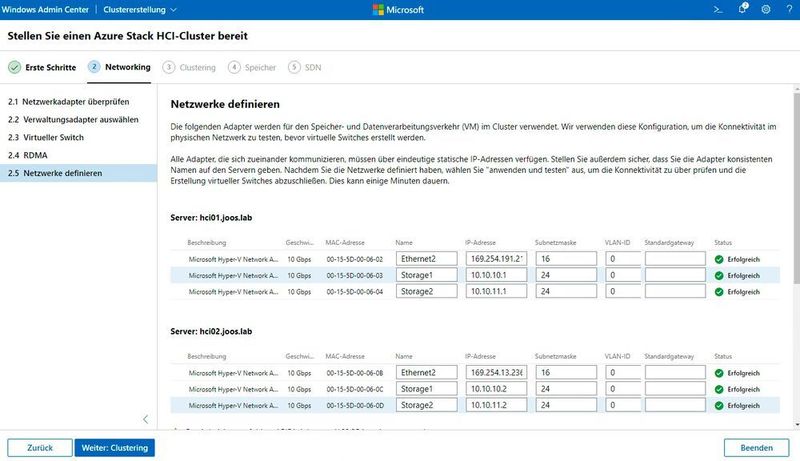Click success status icon for 10.10.10.2 row
This screenshot has width=800, height=461.
tap(719, 389)
